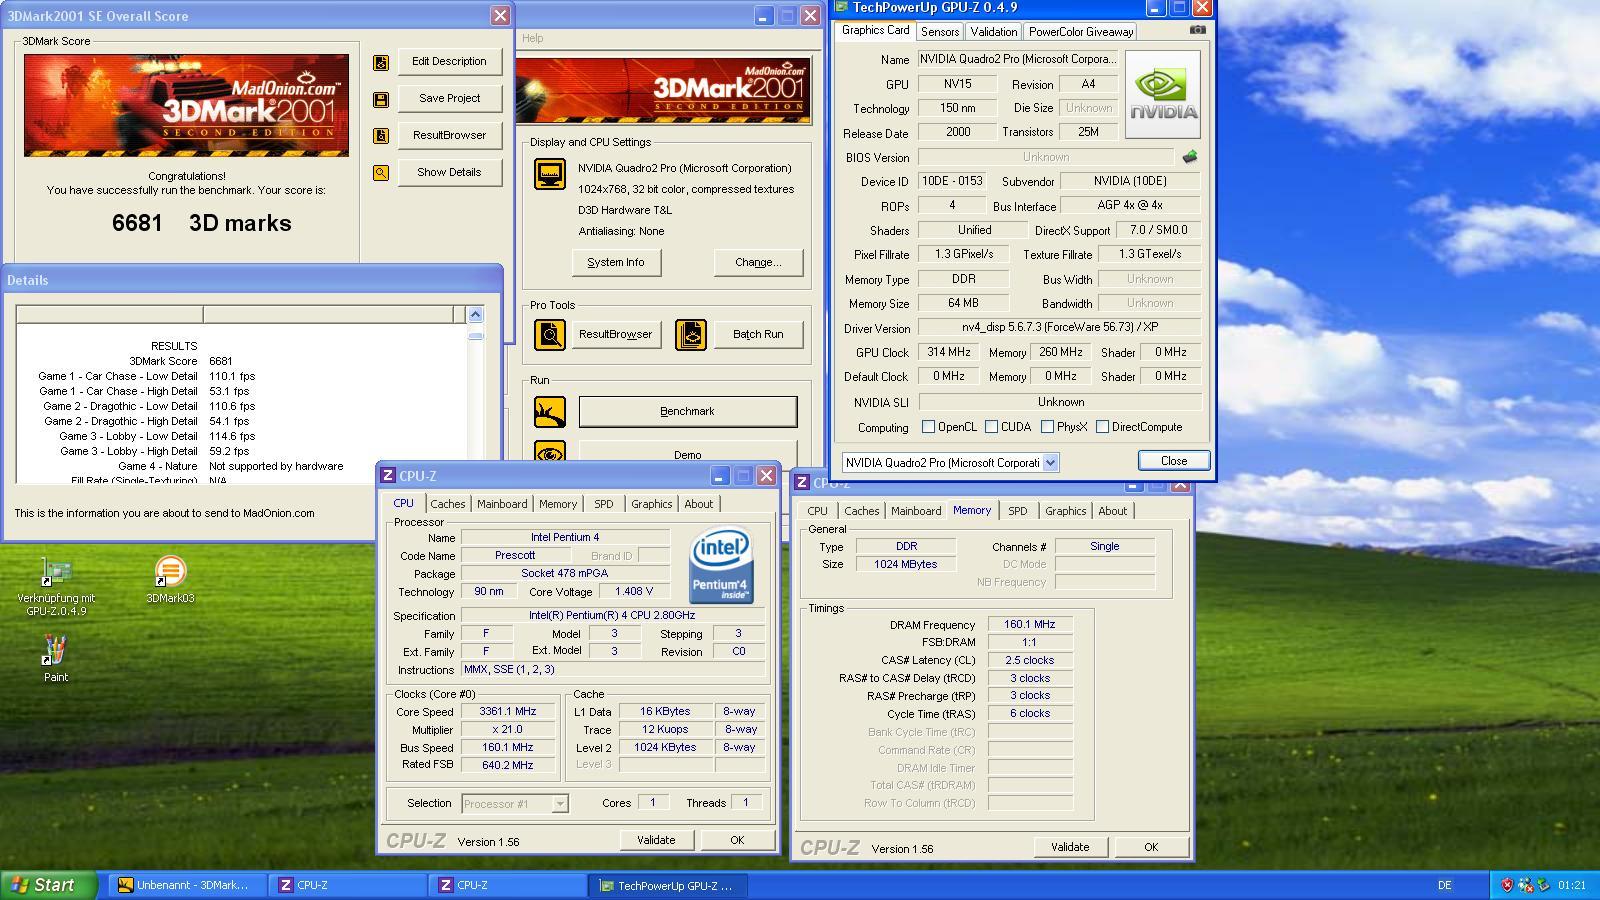Click the DE language indicator in taskbar
The width and height of the screenshot is (1600, 900).
pyautogui.click(x=1444, y=885)
